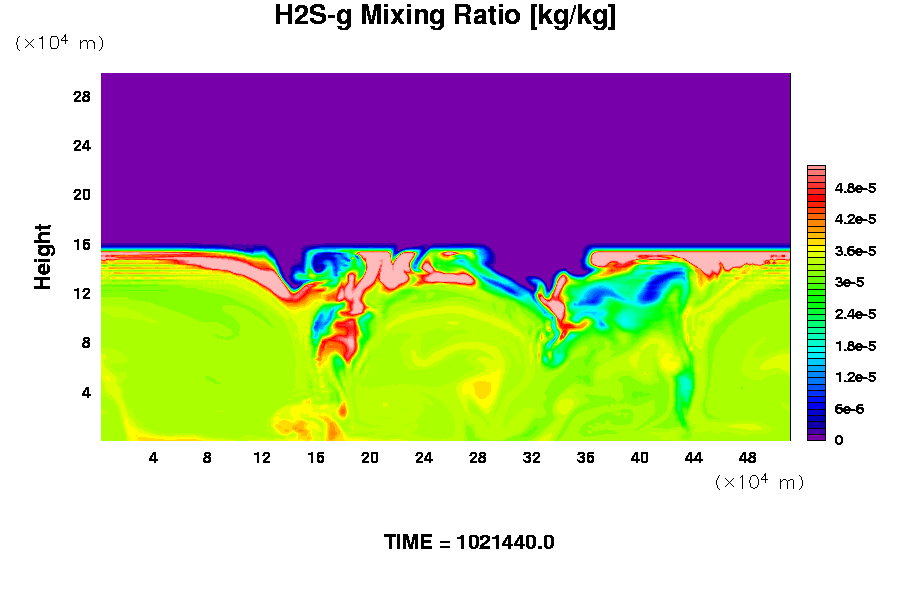Select the Height y-axis label
900x600 pixels.
[43, 256]
